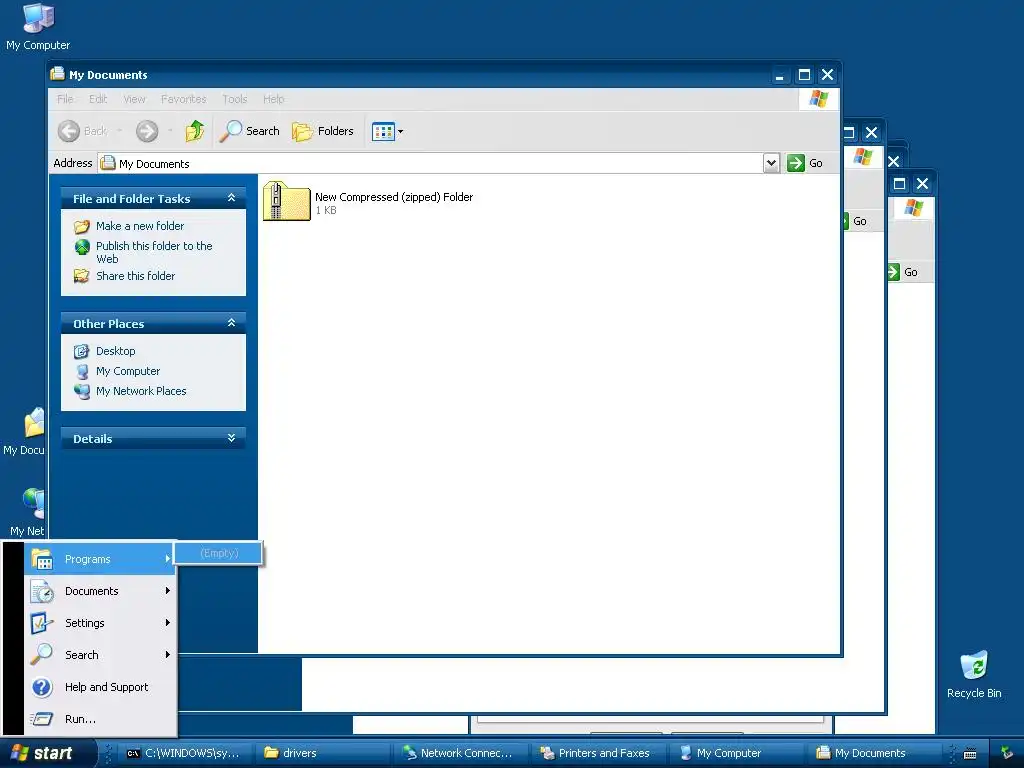Open the File menu
This screenshot has height=768, width=1024.
[x=65, y=99]
